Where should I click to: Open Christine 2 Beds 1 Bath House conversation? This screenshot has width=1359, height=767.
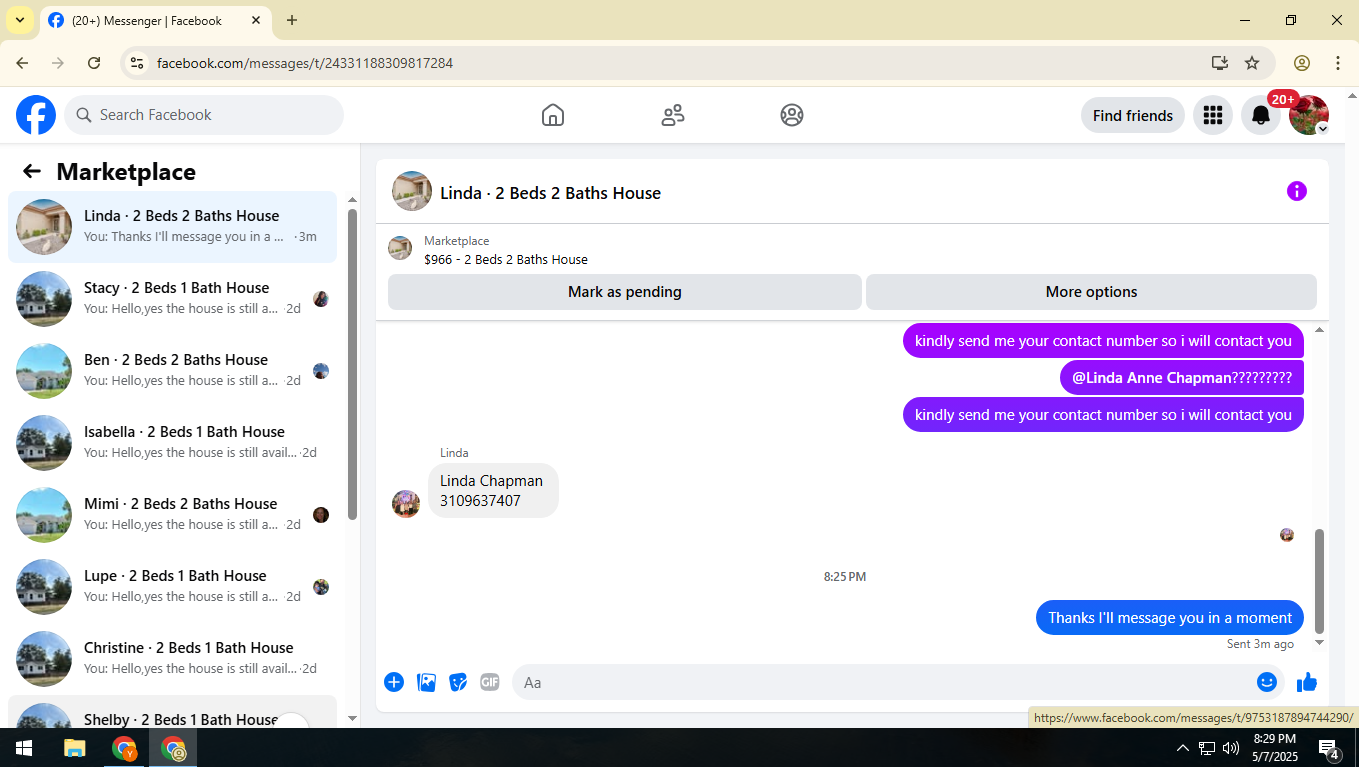click(172, 659)
